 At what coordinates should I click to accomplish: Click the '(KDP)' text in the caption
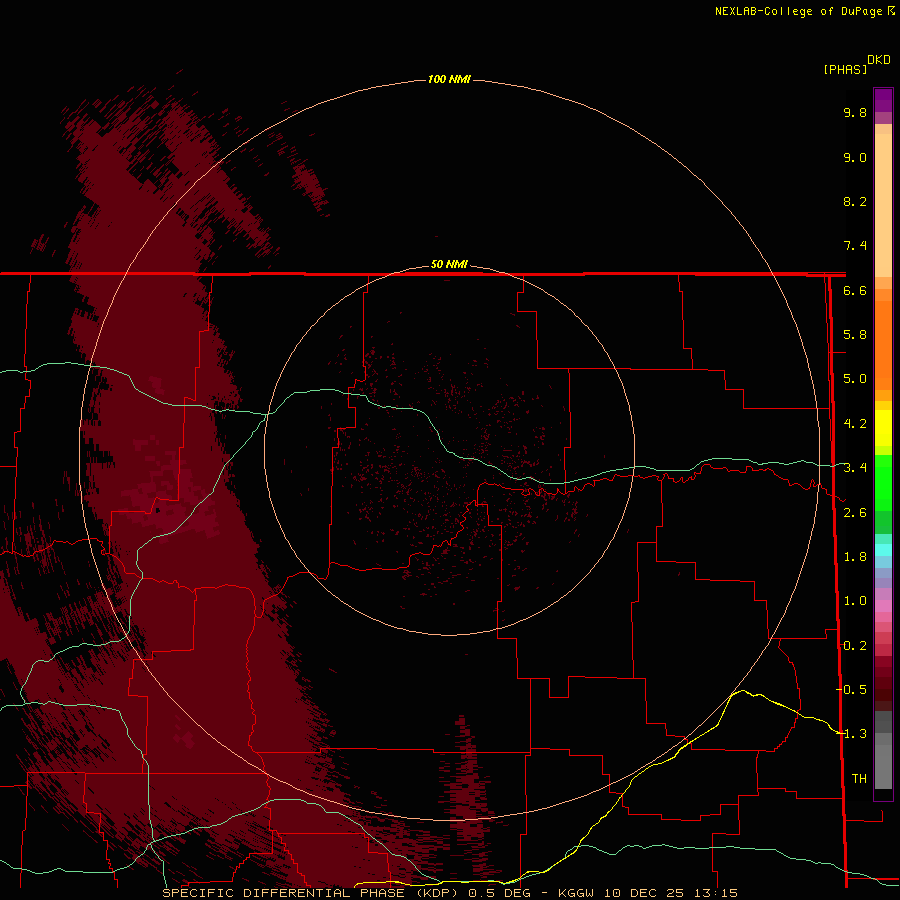[x=437, y=893]
